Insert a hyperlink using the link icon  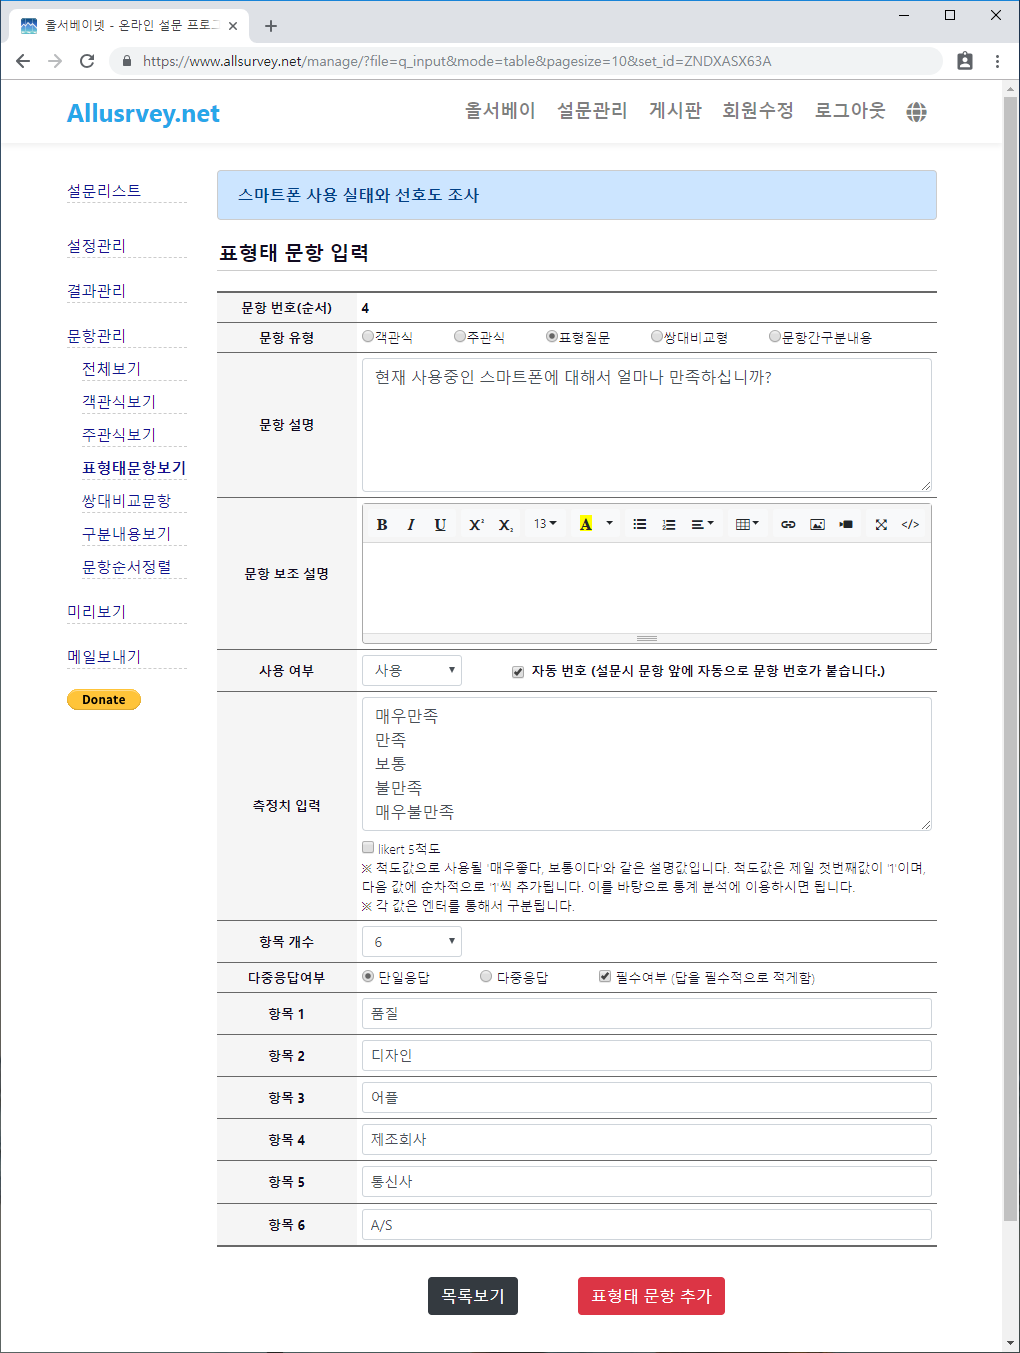[788, 524]
